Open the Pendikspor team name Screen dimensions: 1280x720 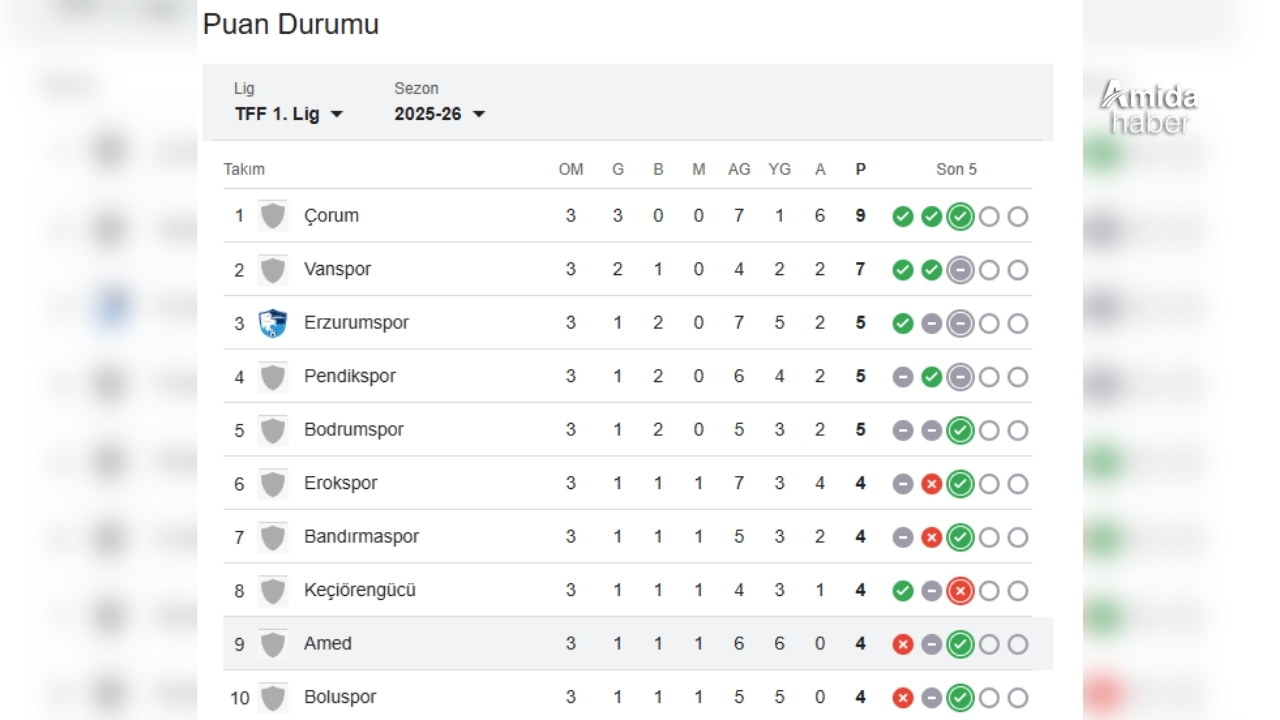point(350,377)
